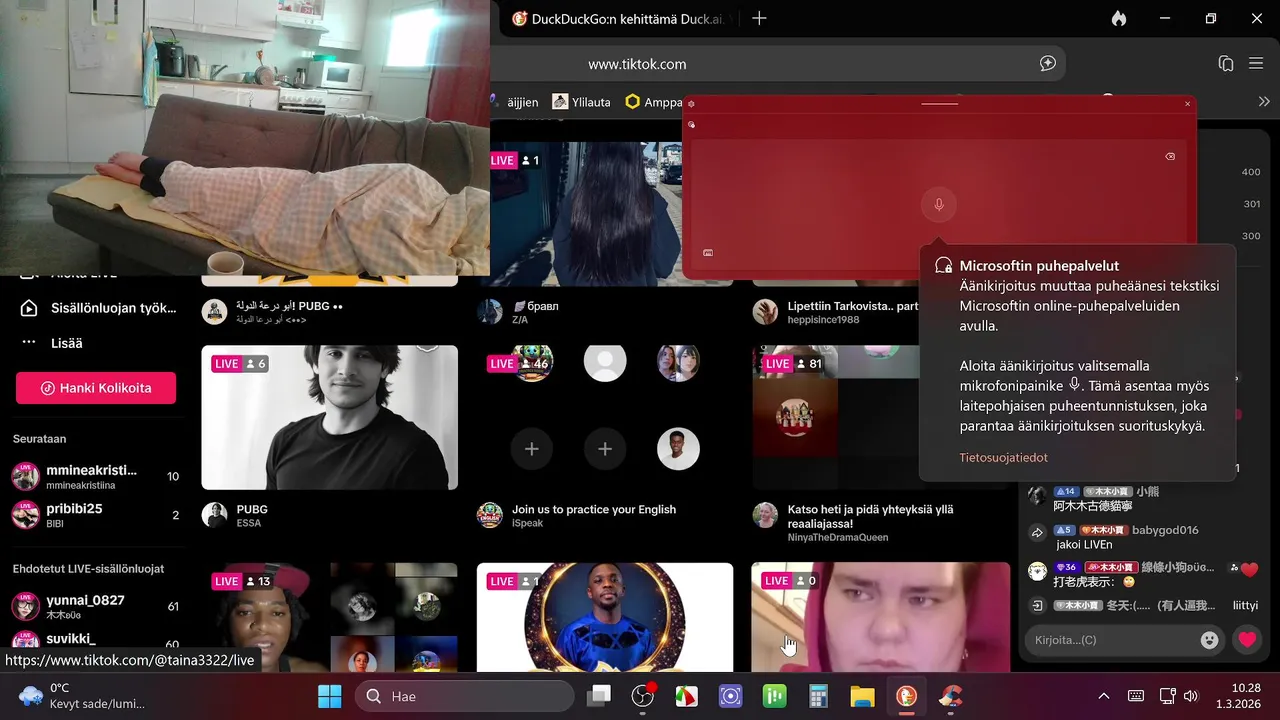Open heppisince1988 channel name

[x=823, y=319]
